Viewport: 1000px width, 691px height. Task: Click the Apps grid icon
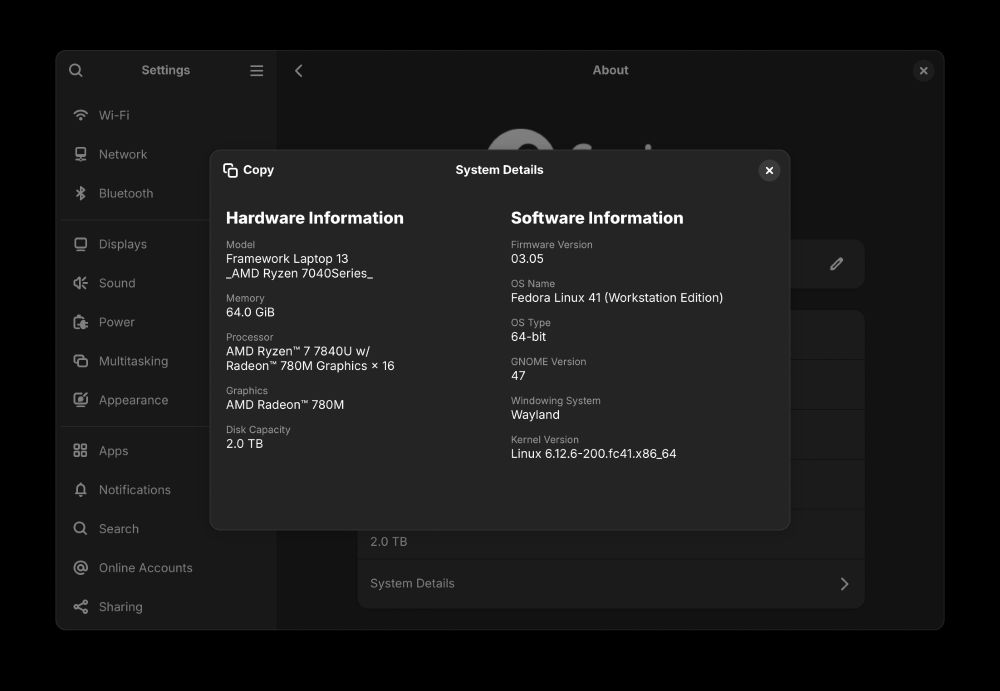[80, 451]
